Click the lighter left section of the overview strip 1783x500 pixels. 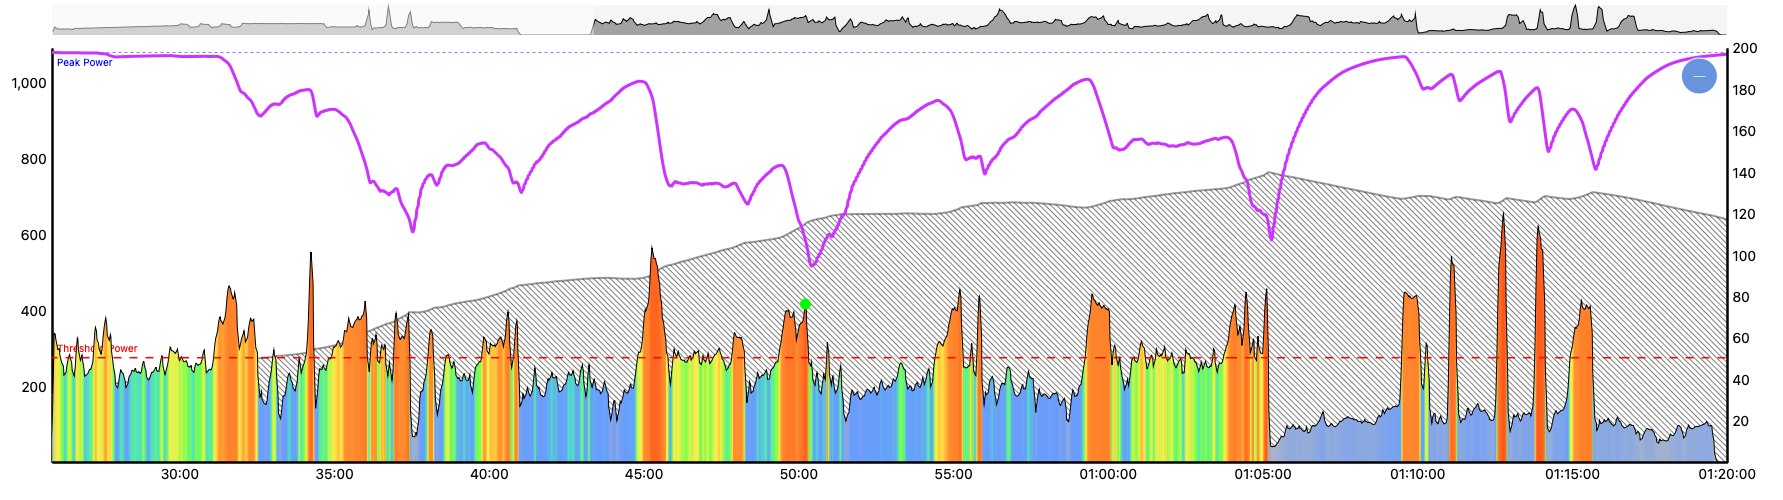(300, 22)
